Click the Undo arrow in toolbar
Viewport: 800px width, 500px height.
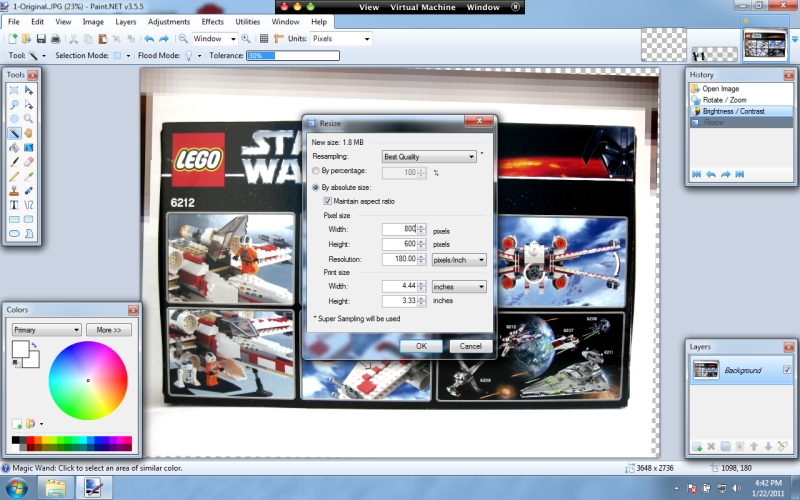click(x=149, y=39)
